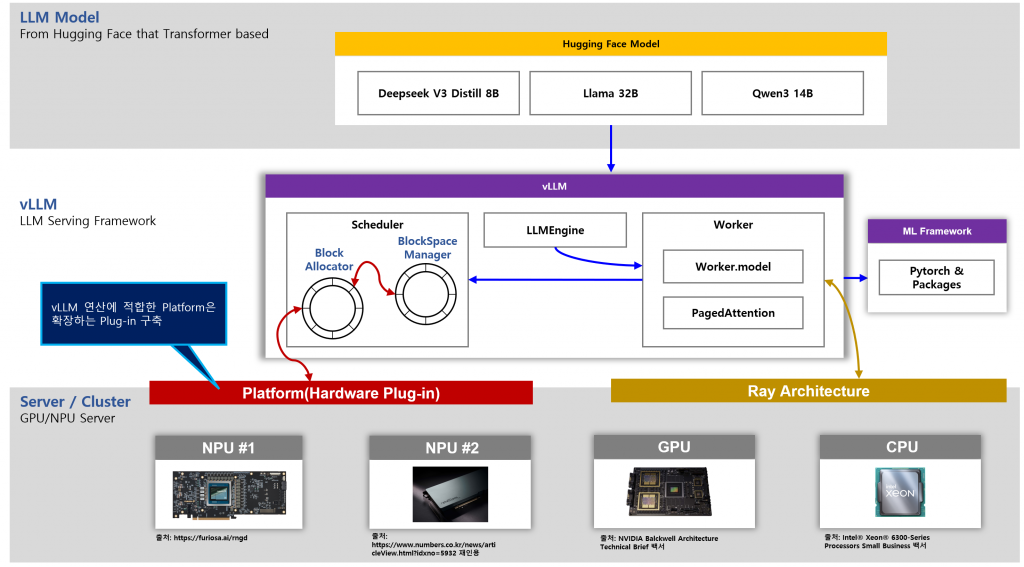This screenshot has height=567, width=1024.
Task: Click the Pytorch & Packages box
Action: tap(936, 278)
